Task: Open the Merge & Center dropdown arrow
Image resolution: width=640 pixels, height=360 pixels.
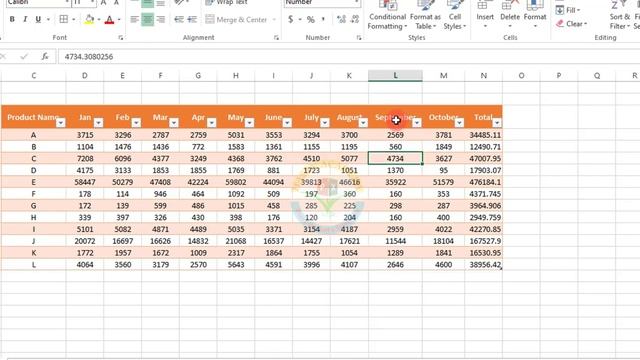Action: (x=274, y=19)
